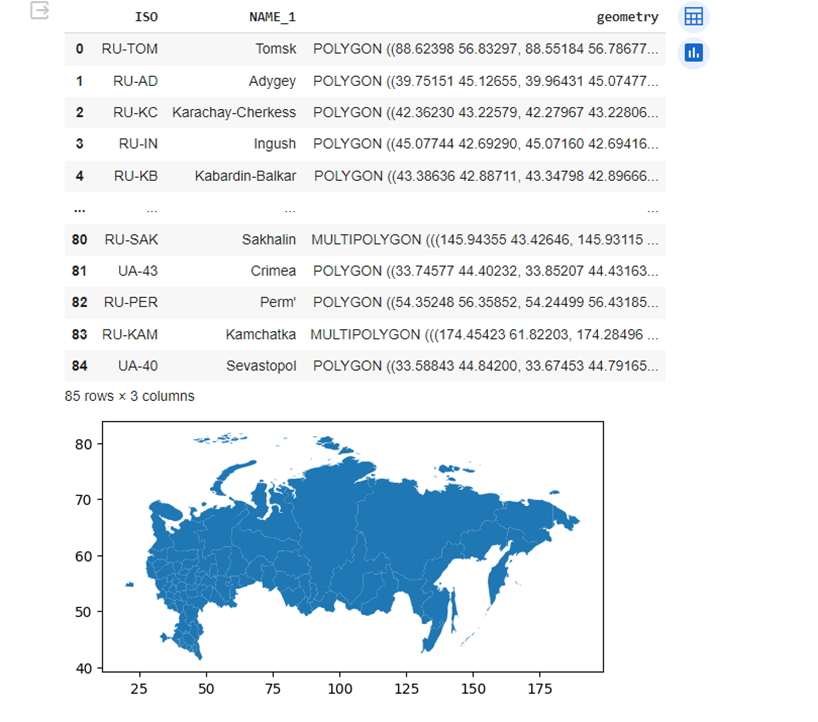Viewport: 818px width, 722px height.
Task: Click the '85 rows × 3 columns' text
Action: (130, 396)
